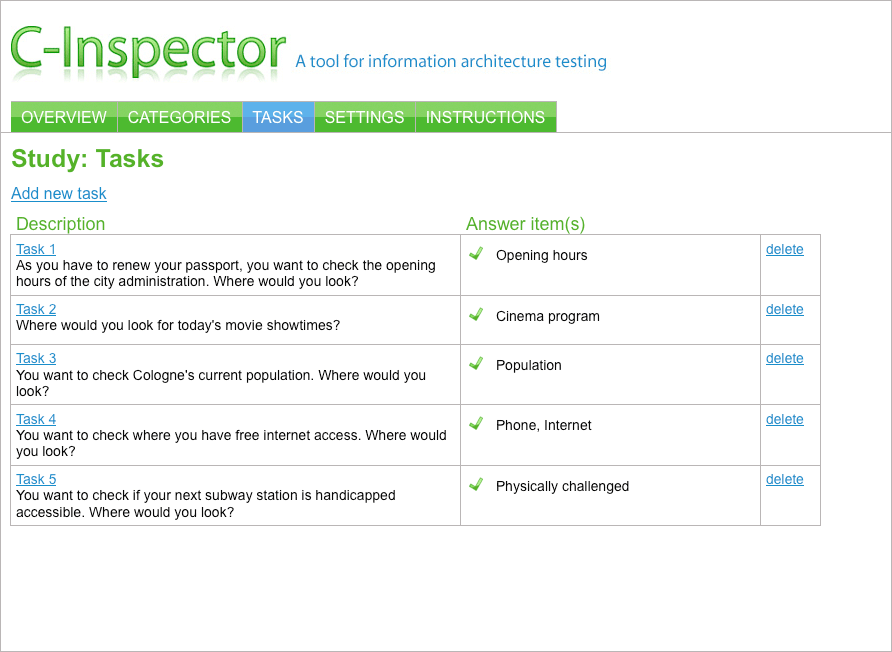Open the "Add new task" link

(x=58, y=193)
